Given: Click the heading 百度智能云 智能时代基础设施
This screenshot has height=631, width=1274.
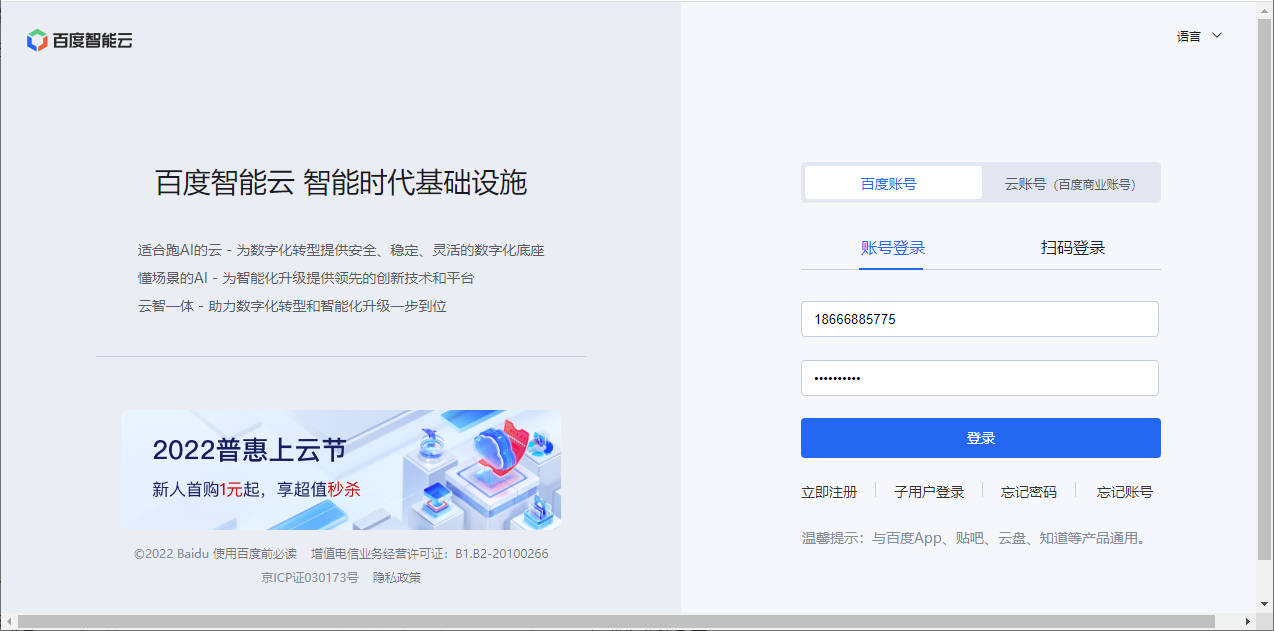Looking at the screenshot, I should (x=341, y=183).
